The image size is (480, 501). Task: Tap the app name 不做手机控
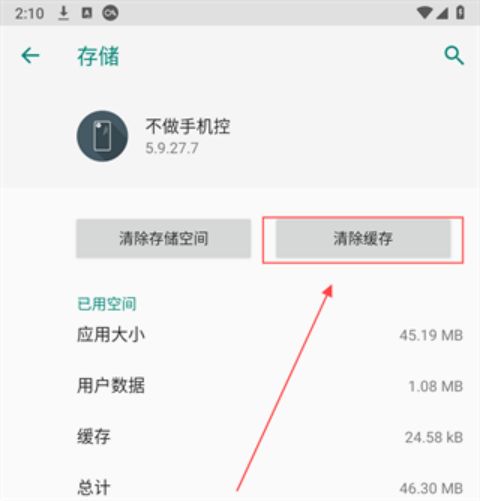click(188, 126)
